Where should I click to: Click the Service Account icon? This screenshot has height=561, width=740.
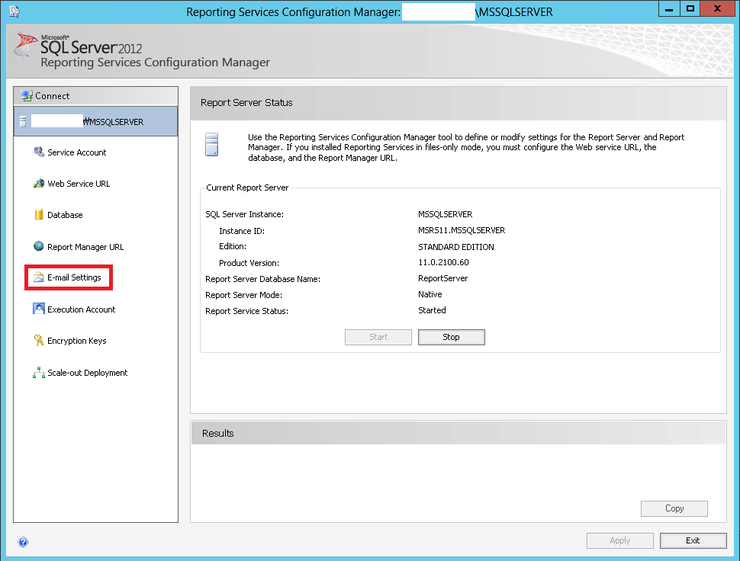click(x=39, y=153)
